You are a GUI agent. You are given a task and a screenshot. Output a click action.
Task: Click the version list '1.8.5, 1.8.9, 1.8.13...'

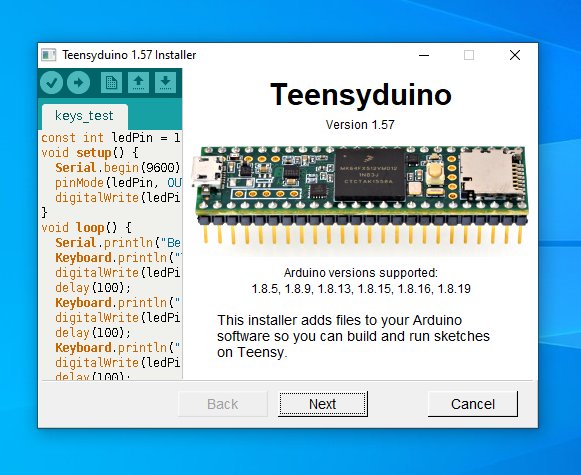pyautogui.click(x=361, y=289)
